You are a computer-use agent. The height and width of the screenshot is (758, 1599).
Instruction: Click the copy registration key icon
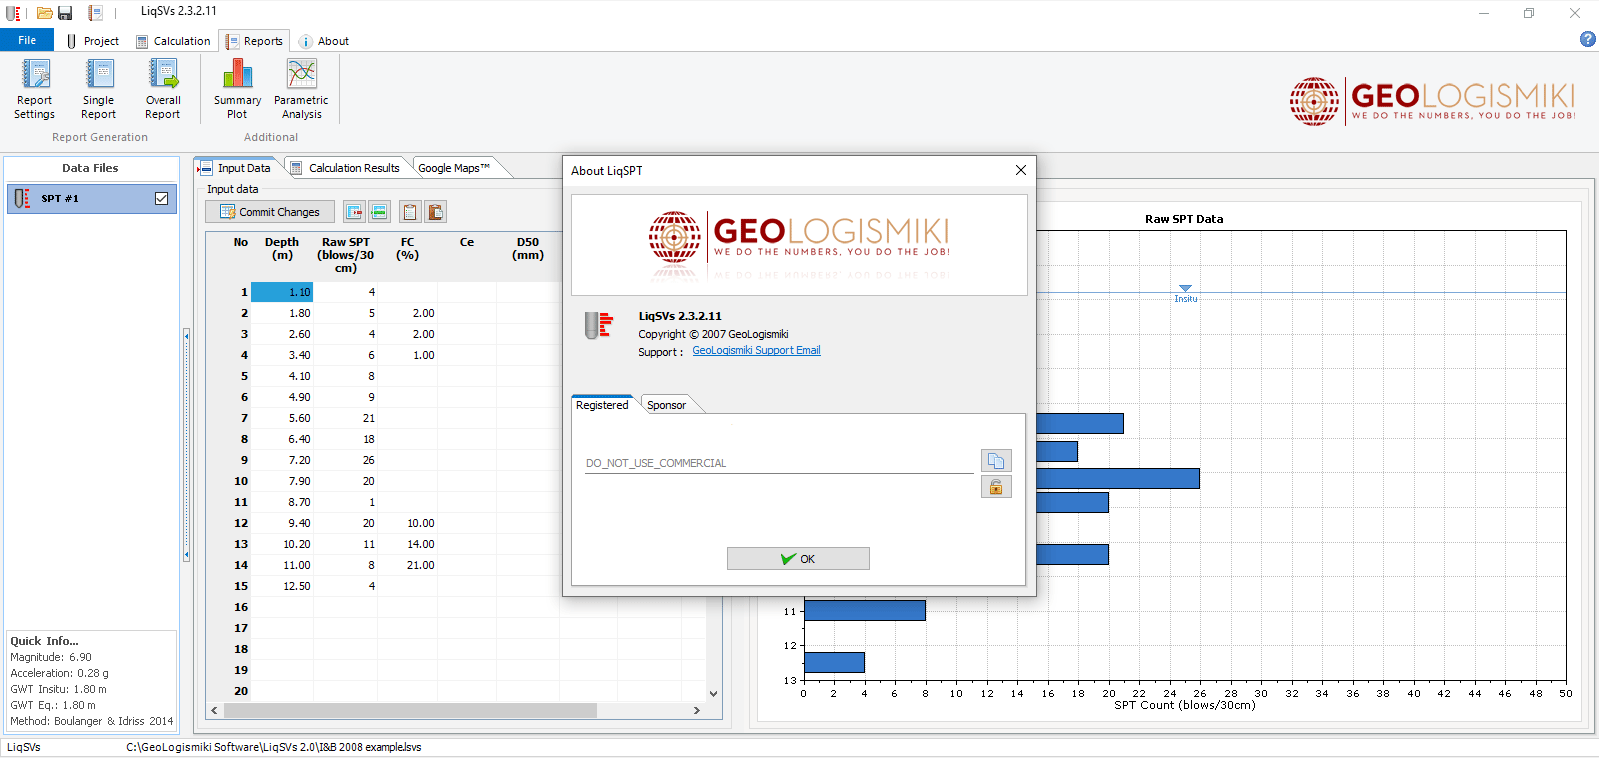[x=995, y=460]
